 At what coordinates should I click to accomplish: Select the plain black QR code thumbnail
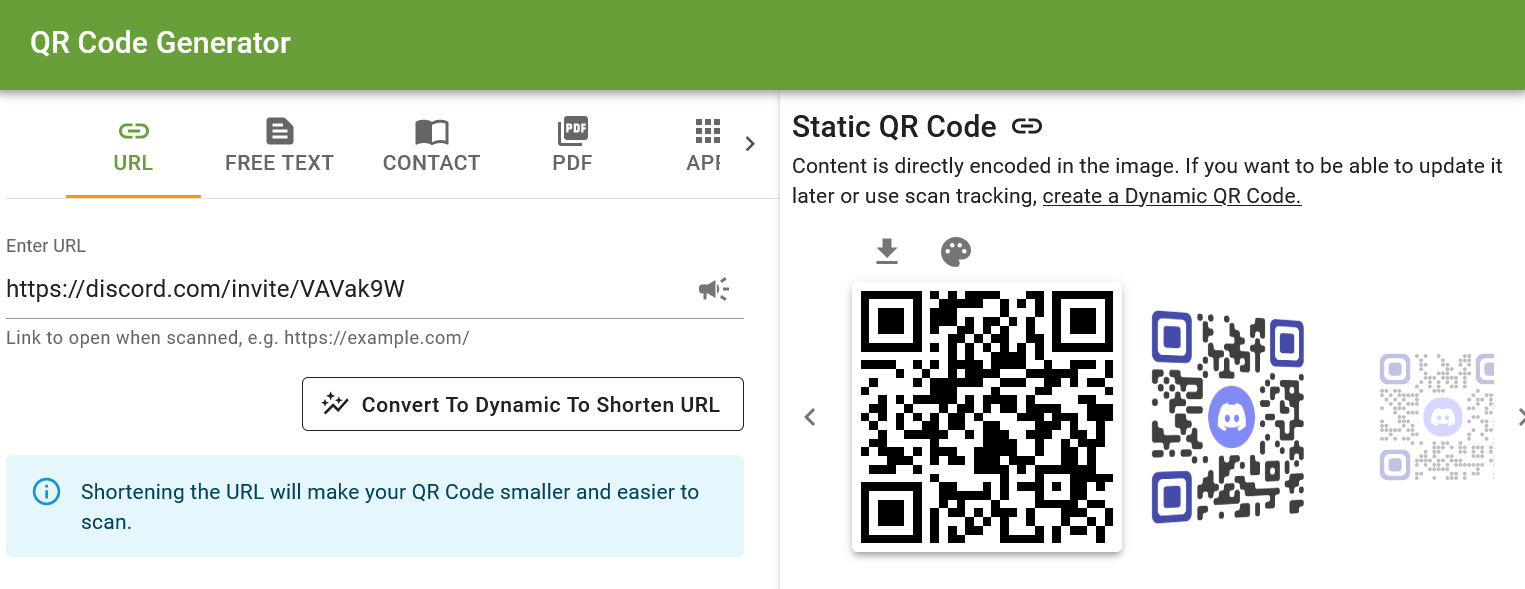(x=987, y=416)
